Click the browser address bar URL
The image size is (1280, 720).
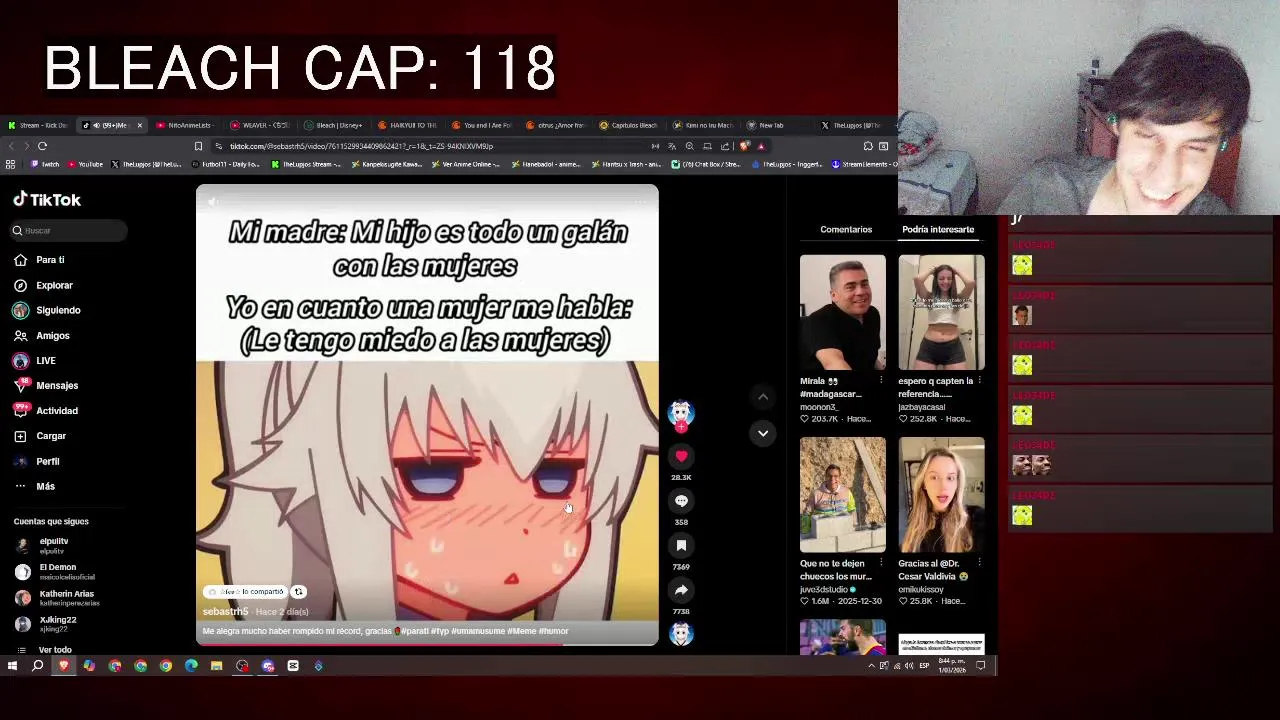[361, 146]
